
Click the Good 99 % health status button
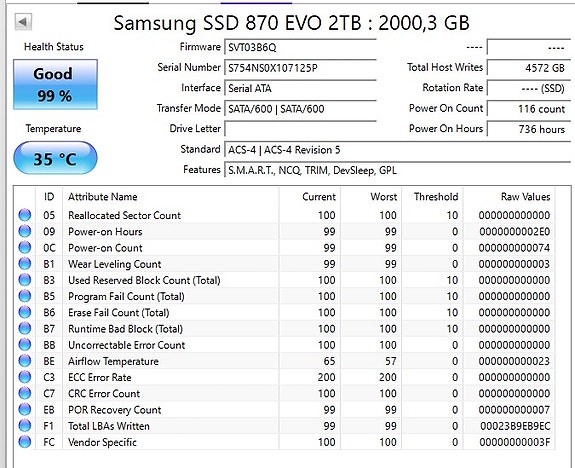[x=55, y=84]
